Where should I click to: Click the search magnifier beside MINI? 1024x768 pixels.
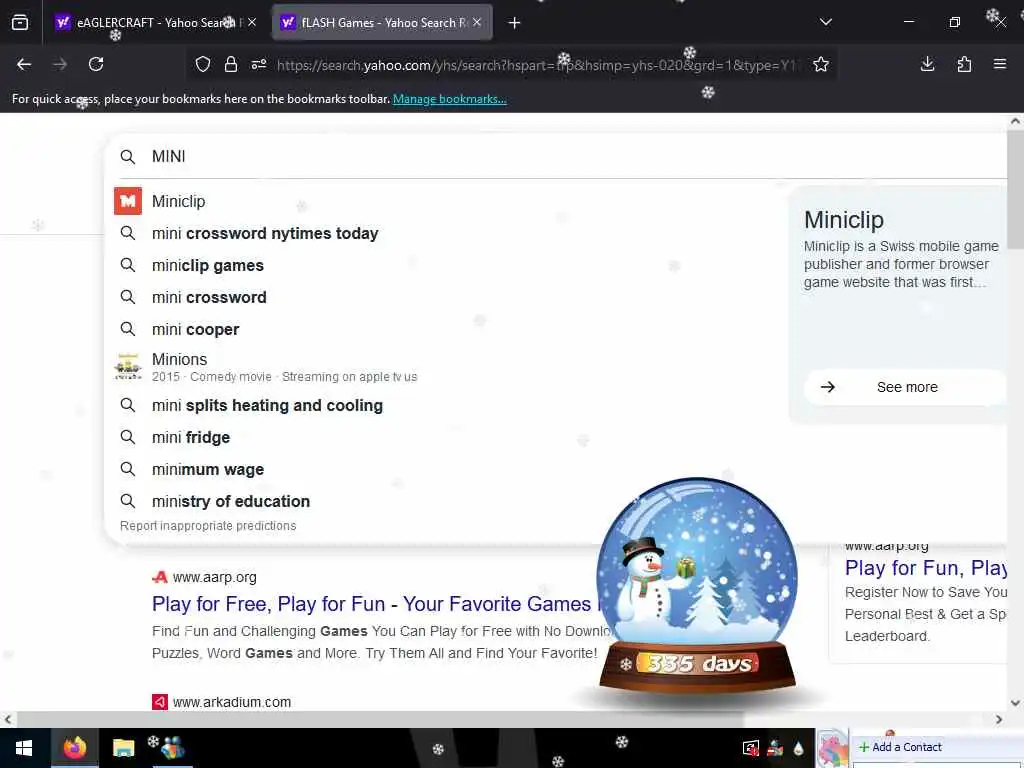128,157
